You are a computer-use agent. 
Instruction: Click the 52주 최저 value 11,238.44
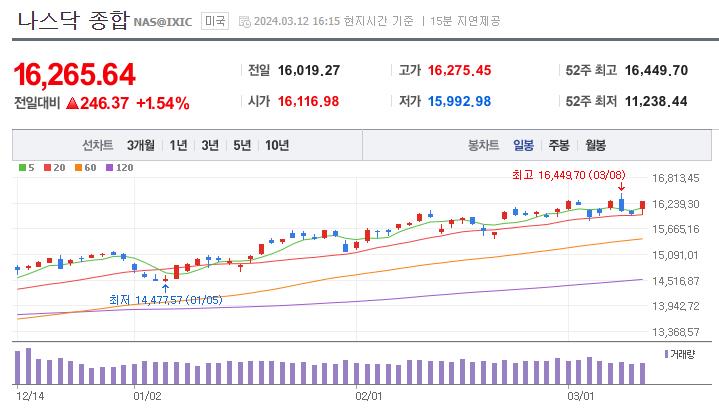656,101
